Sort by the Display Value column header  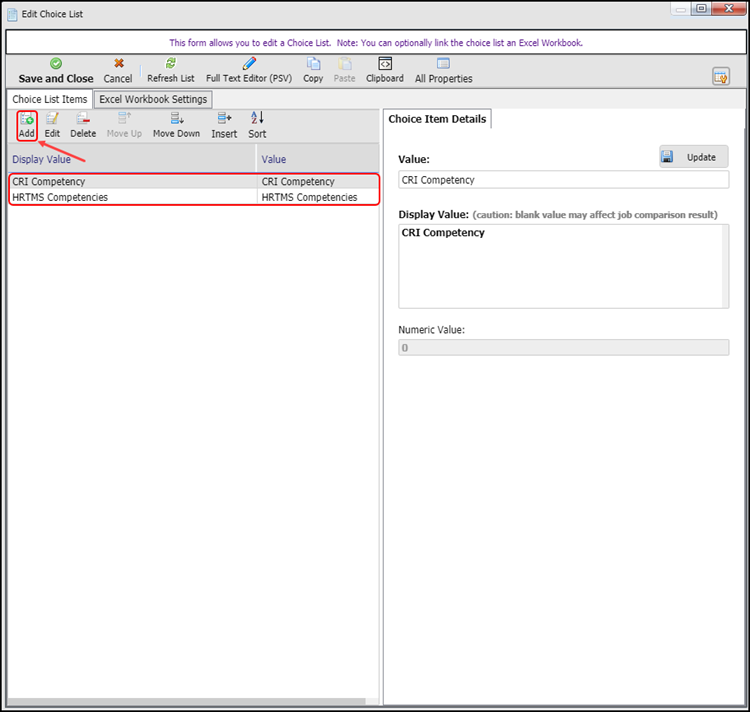click(130, 159)
